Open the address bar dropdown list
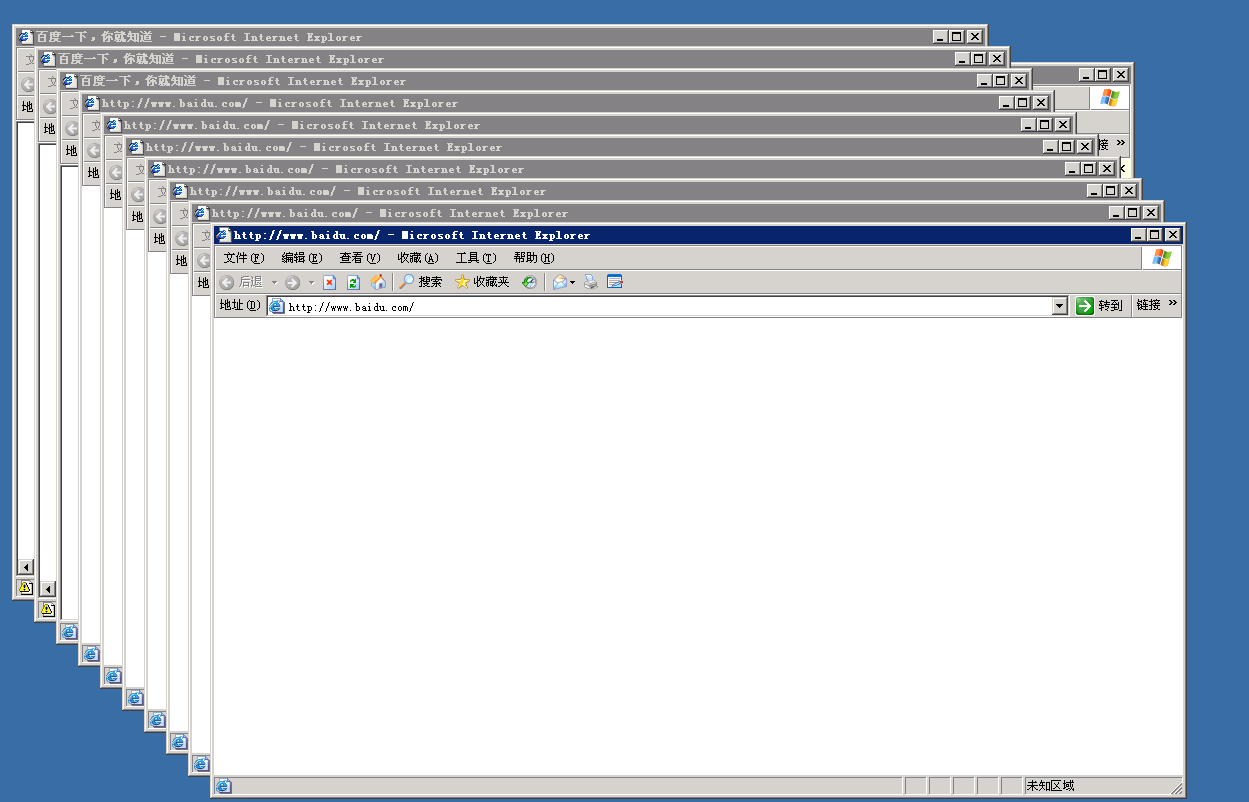The height and width of the screenshot is (802, 1249). click(x=1060, y=307)
